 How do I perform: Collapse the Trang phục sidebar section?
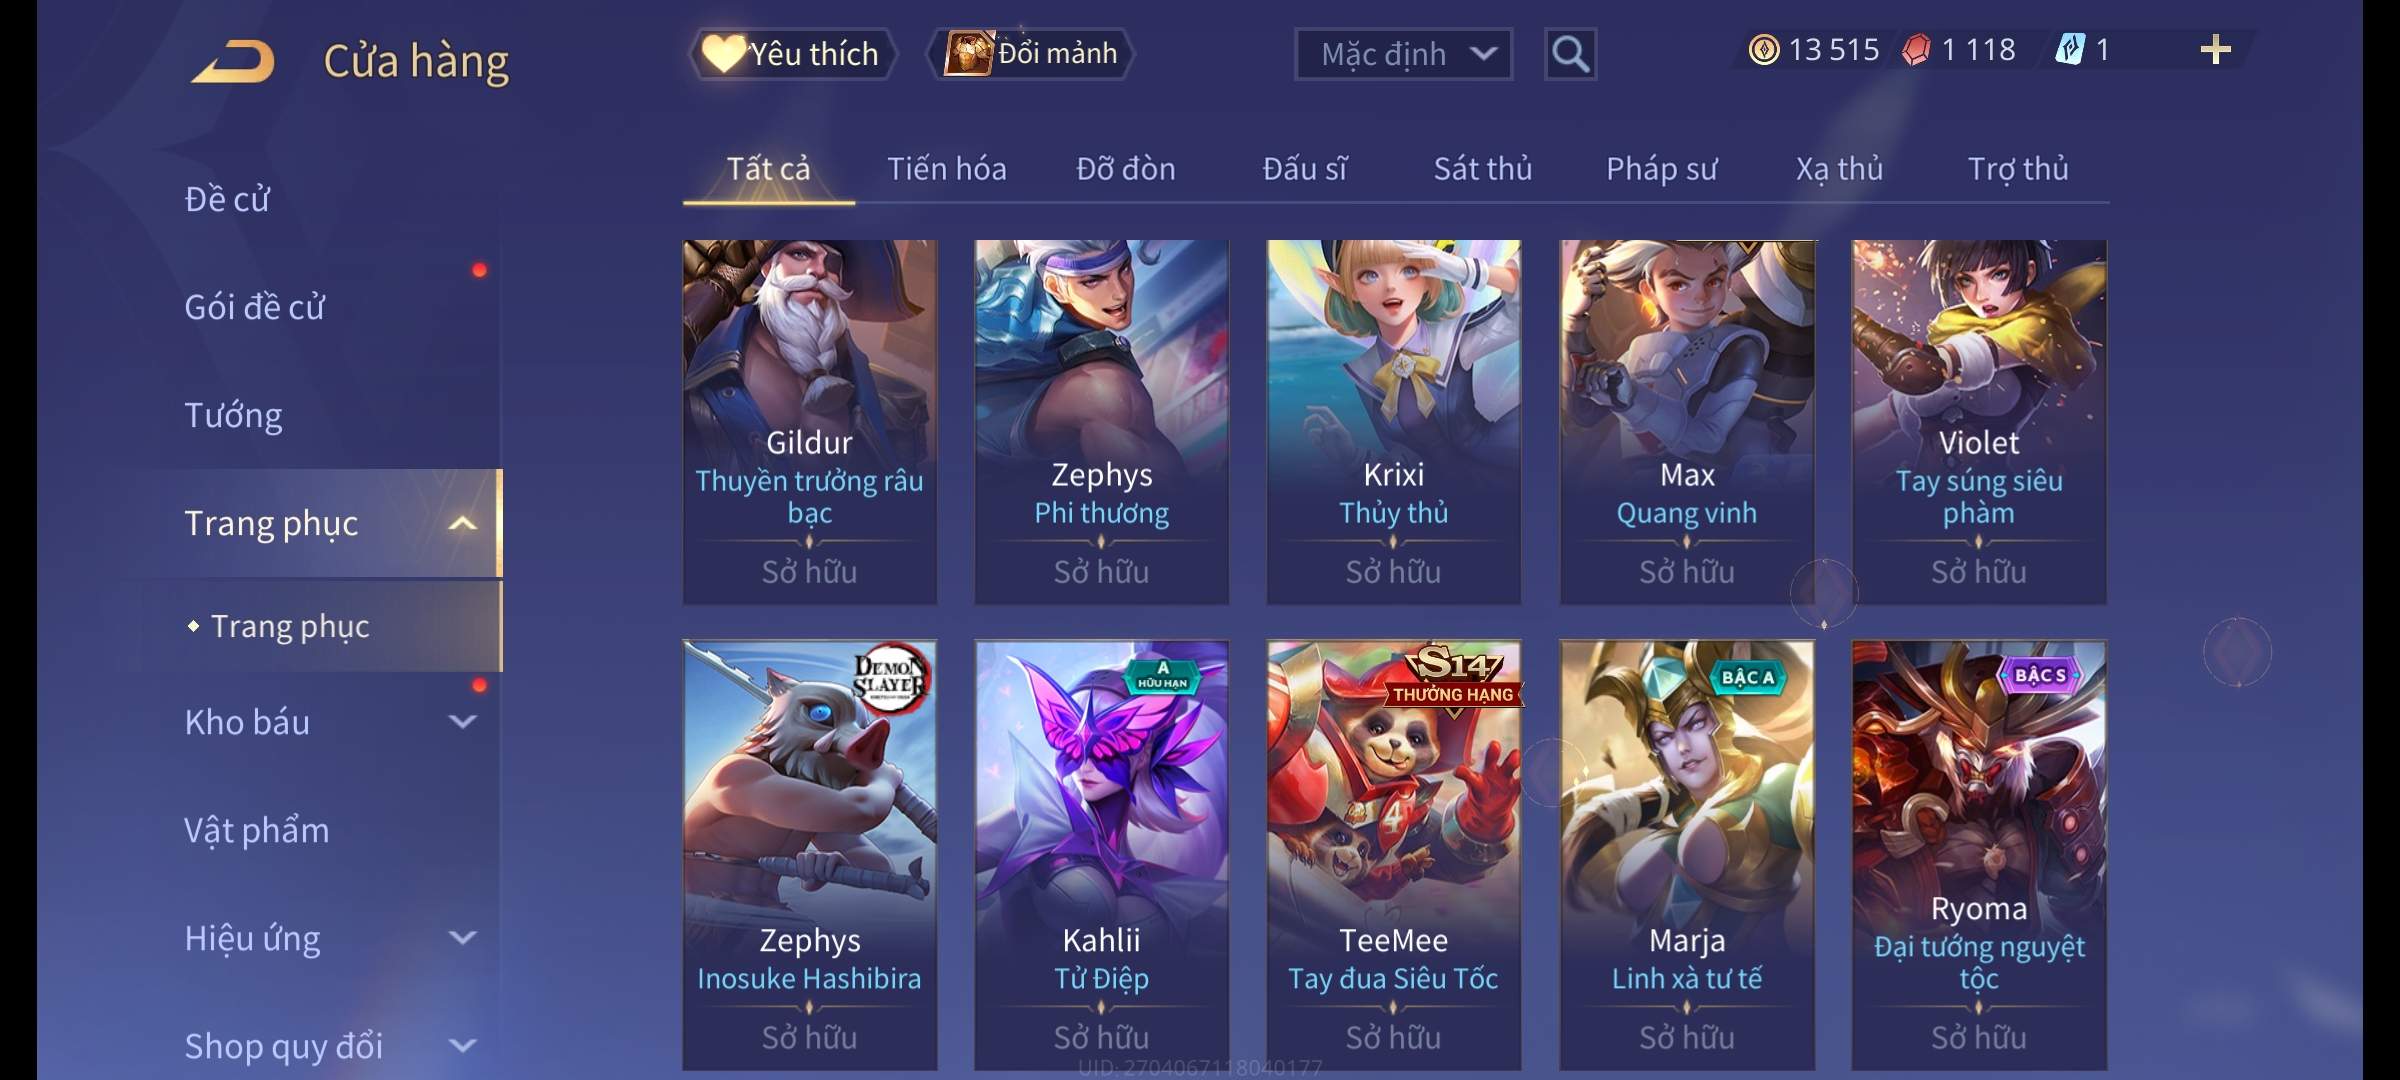point(462,524)
